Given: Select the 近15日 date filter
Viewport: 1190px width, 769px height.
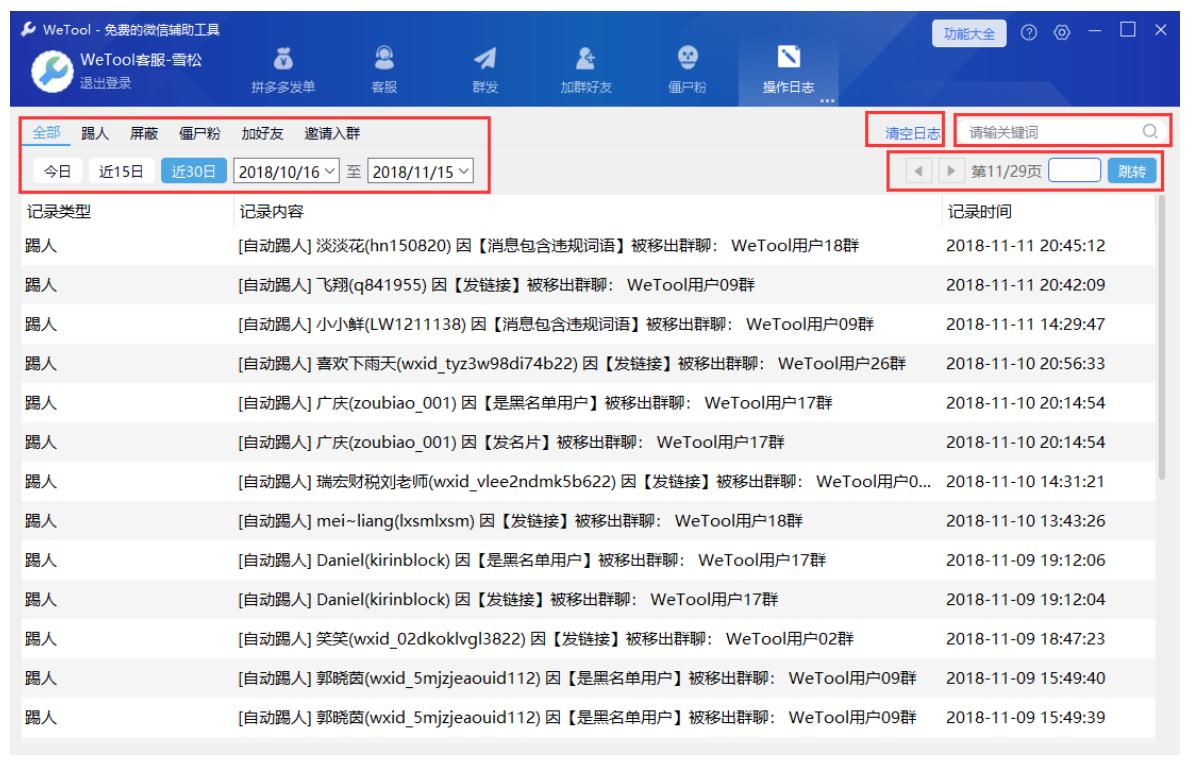Looking at the screenshot, I should click(121, 172).
